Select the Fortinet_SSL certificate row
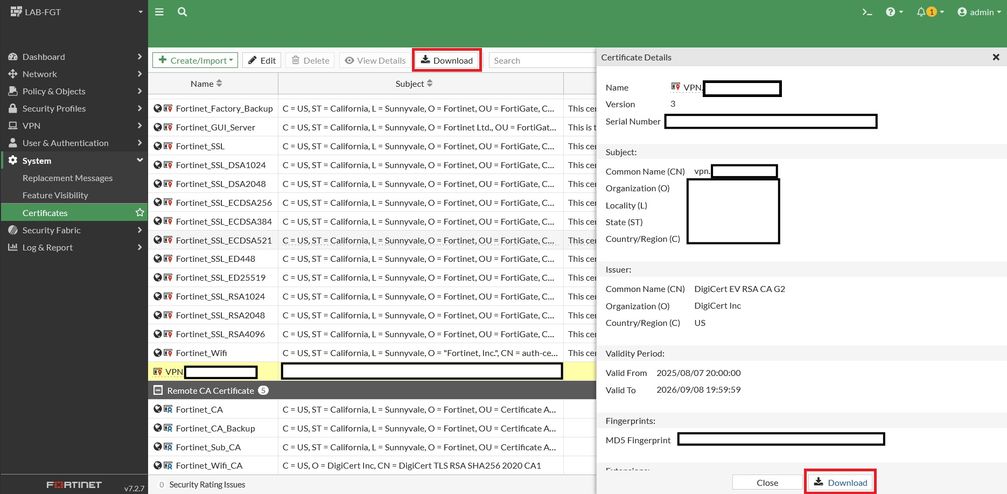The height and width of the screenshot is (494, 1007). (372, 146)
